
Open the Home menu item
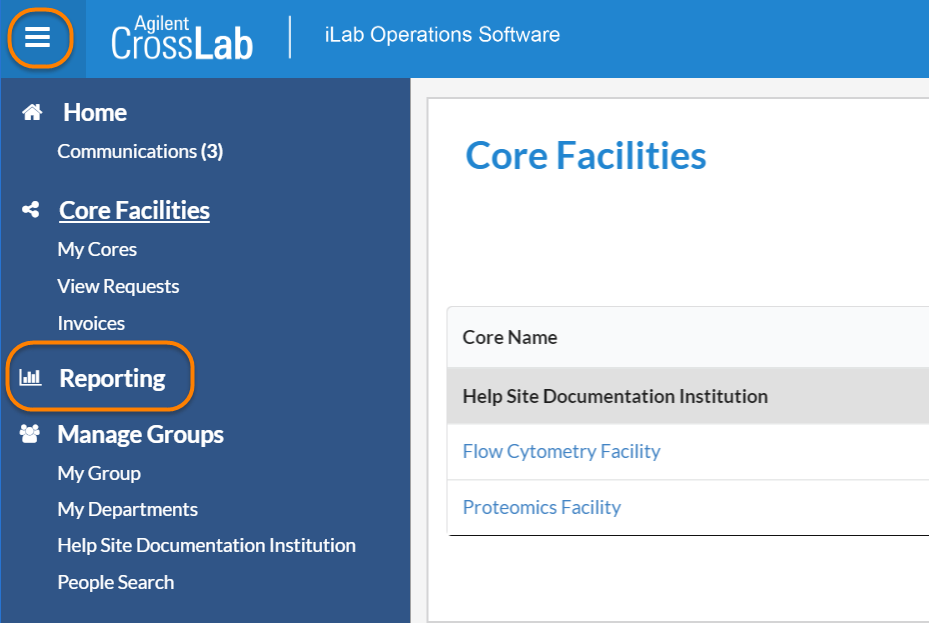[95, 113]
